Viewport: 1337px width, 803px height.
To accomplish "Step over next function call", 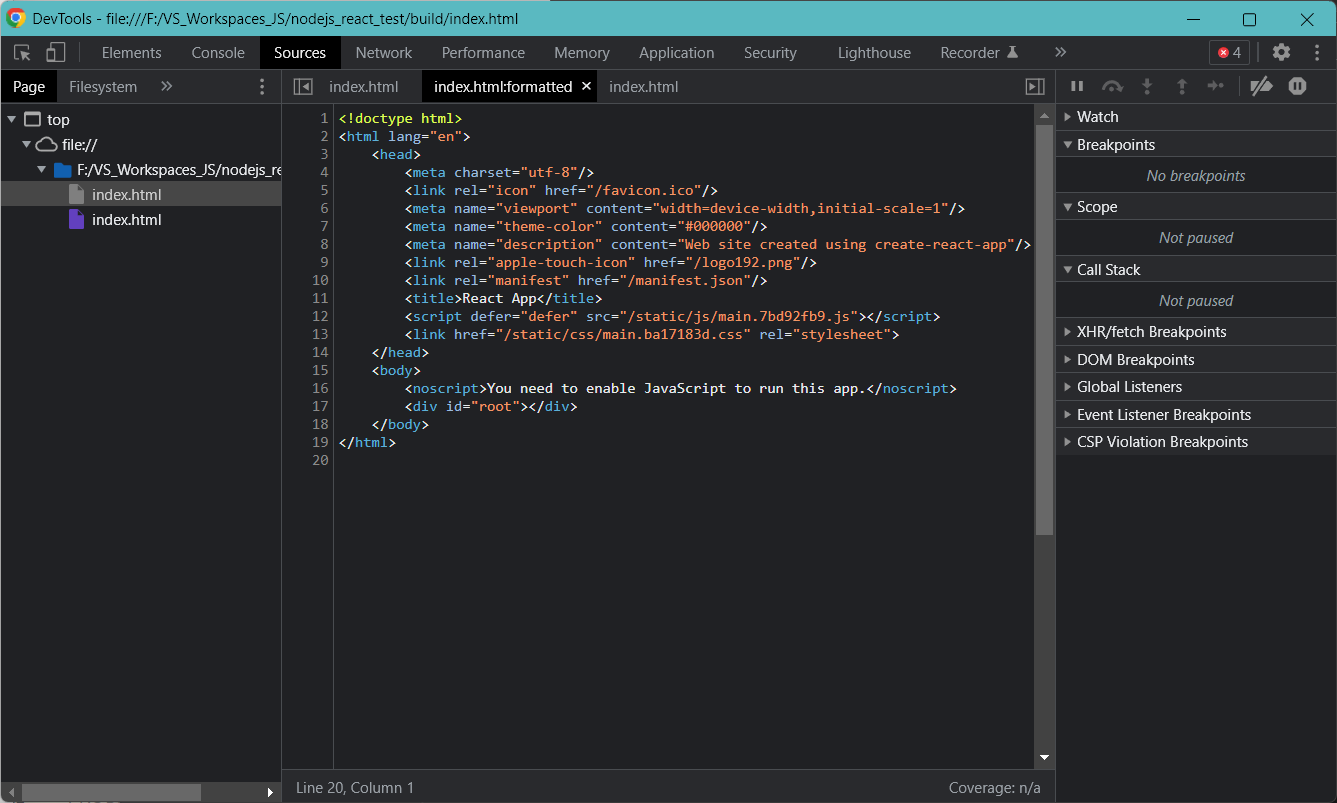I will pos(1112,87).
